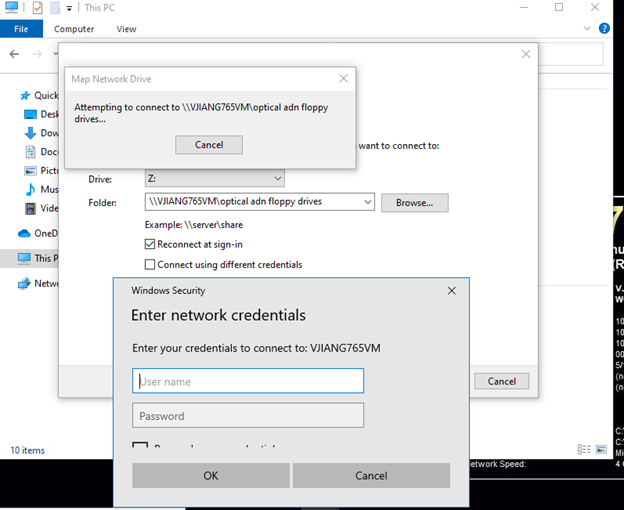Switch to the View ribbon tab
Screen dimensions: 624x510
coord(126,29)
